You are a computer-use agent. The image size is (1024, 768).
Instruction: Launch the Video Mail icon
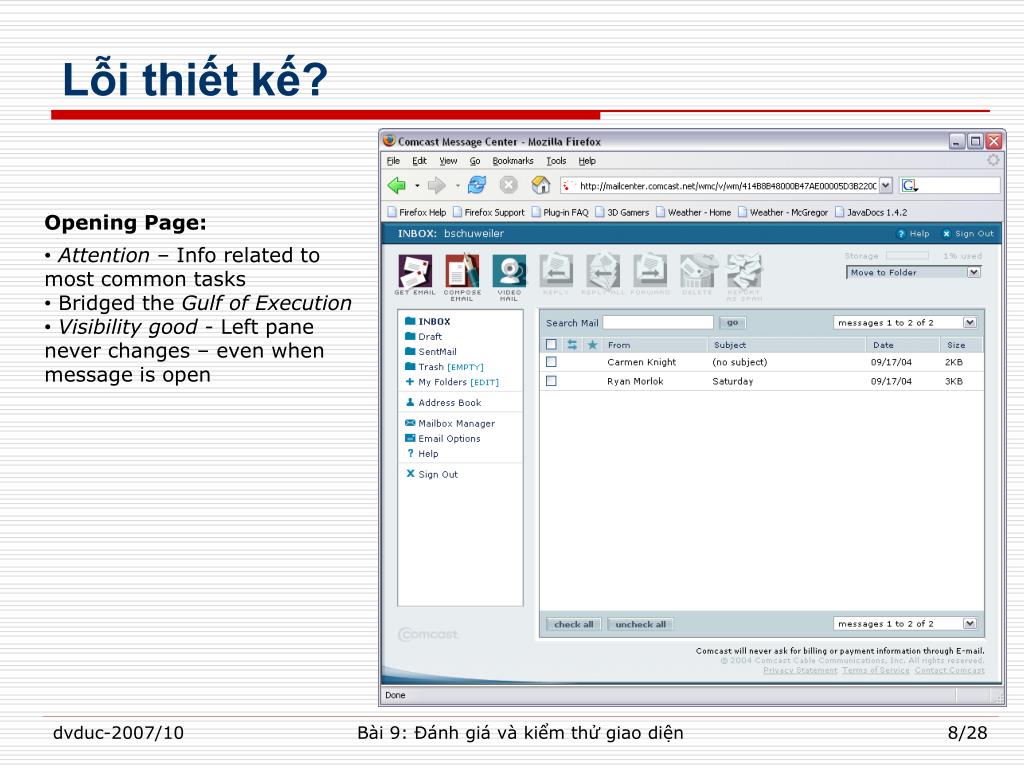pyautogui.click(x=509, y=271)
